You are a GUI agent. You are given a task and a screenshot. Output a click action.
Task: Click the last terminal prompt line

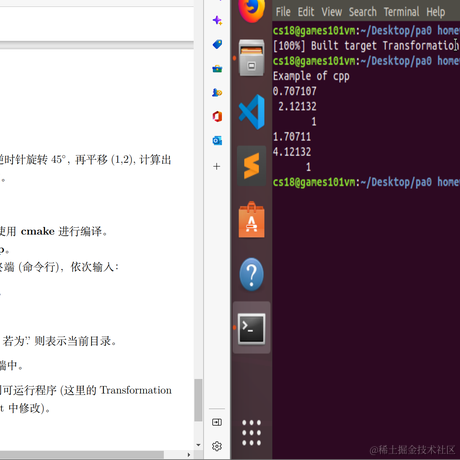(x=366, y=182)
